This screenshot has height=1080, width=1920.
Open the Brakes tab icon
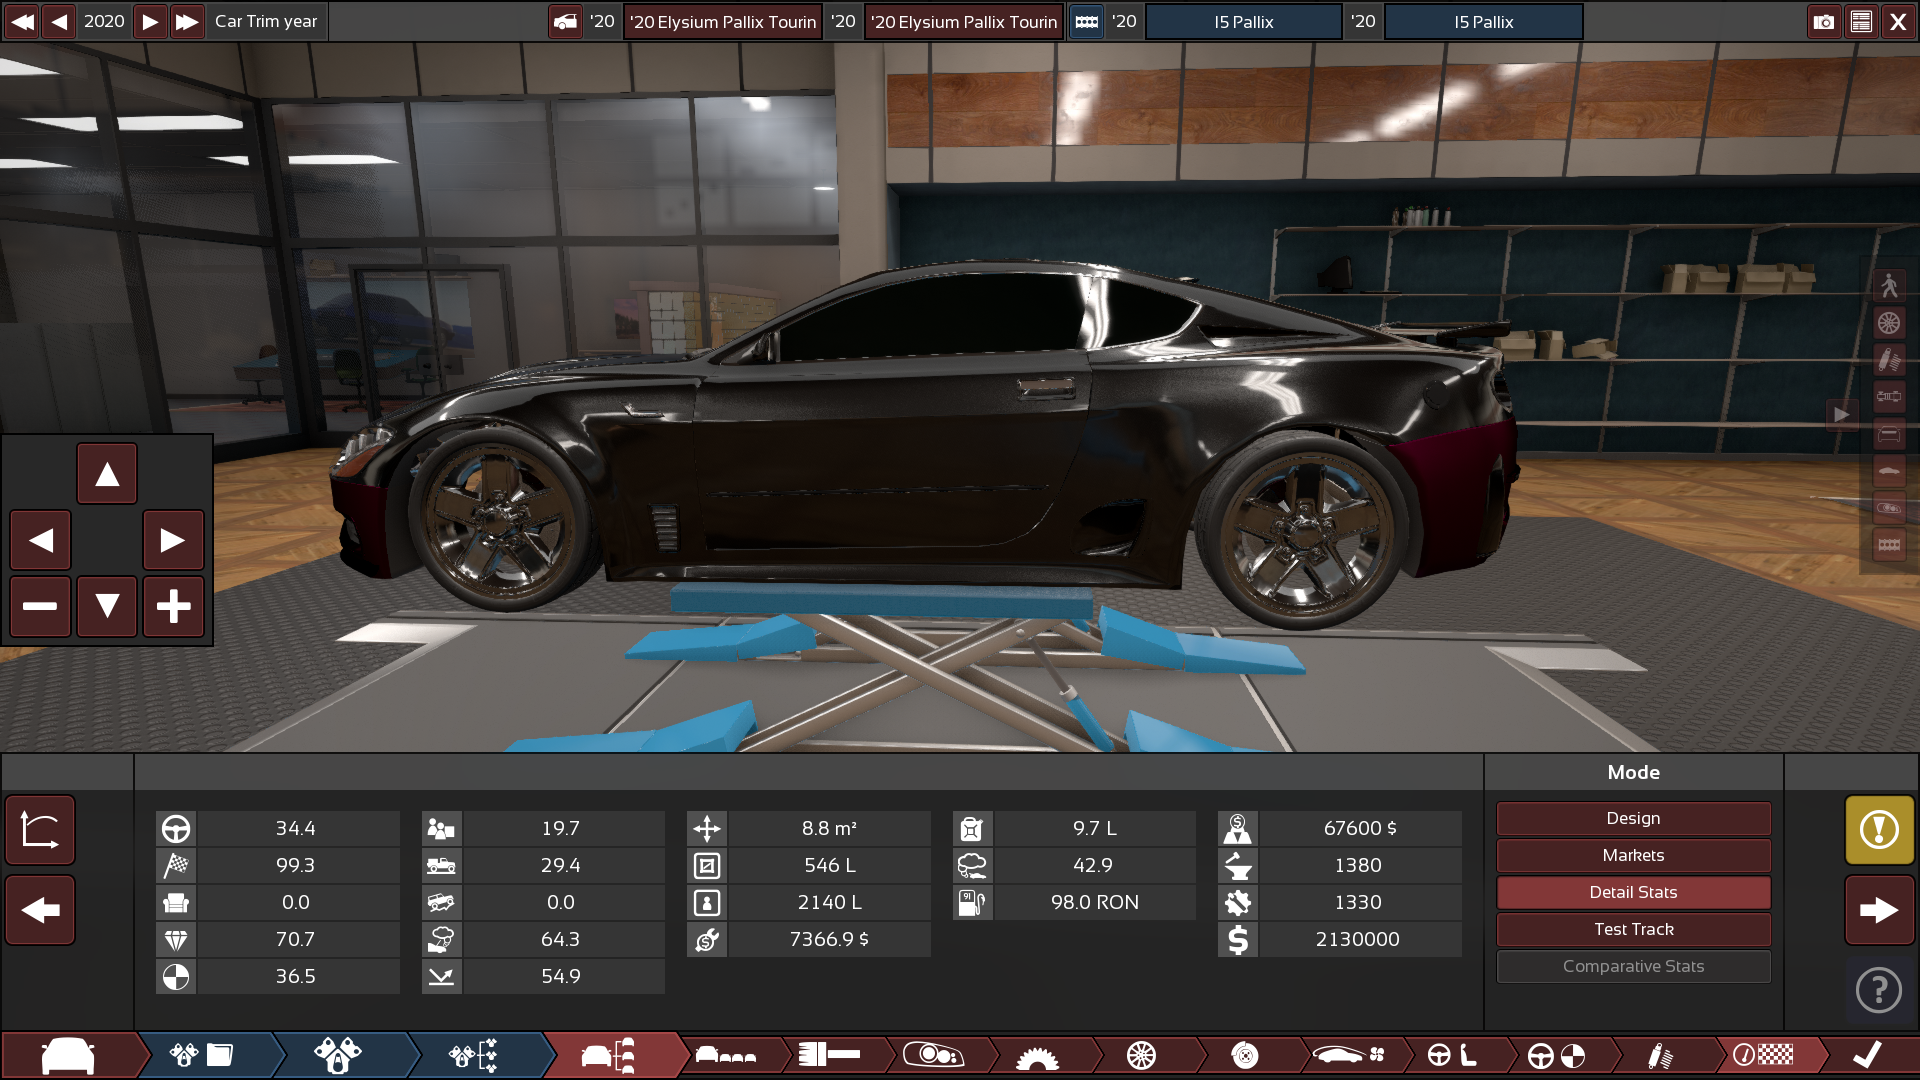click(1245, 1055)
